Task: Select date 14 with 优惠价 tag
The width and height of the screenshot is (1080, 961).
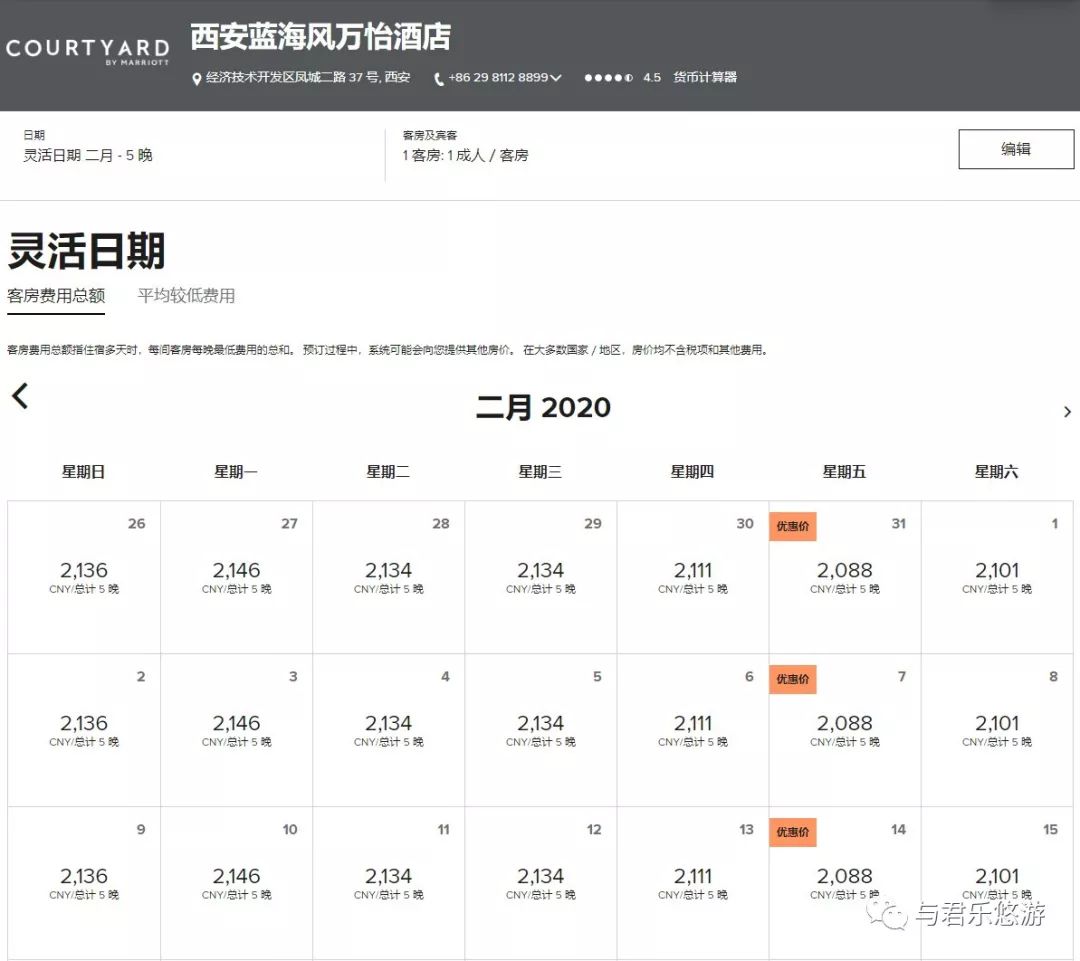Action: [845, 883]
